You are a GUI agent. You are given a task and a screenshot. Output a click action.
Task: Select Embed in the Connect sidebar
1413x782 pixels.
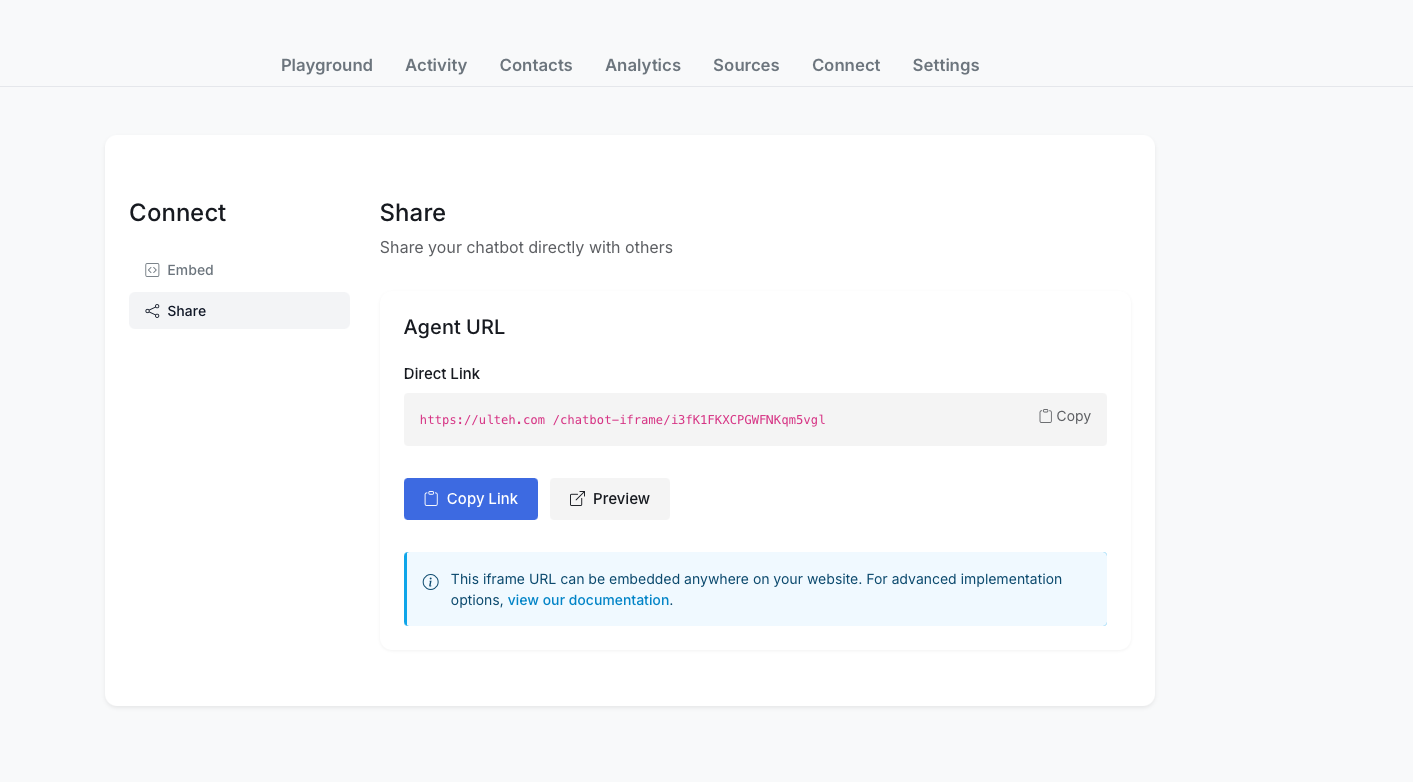(x=190, y=270)
